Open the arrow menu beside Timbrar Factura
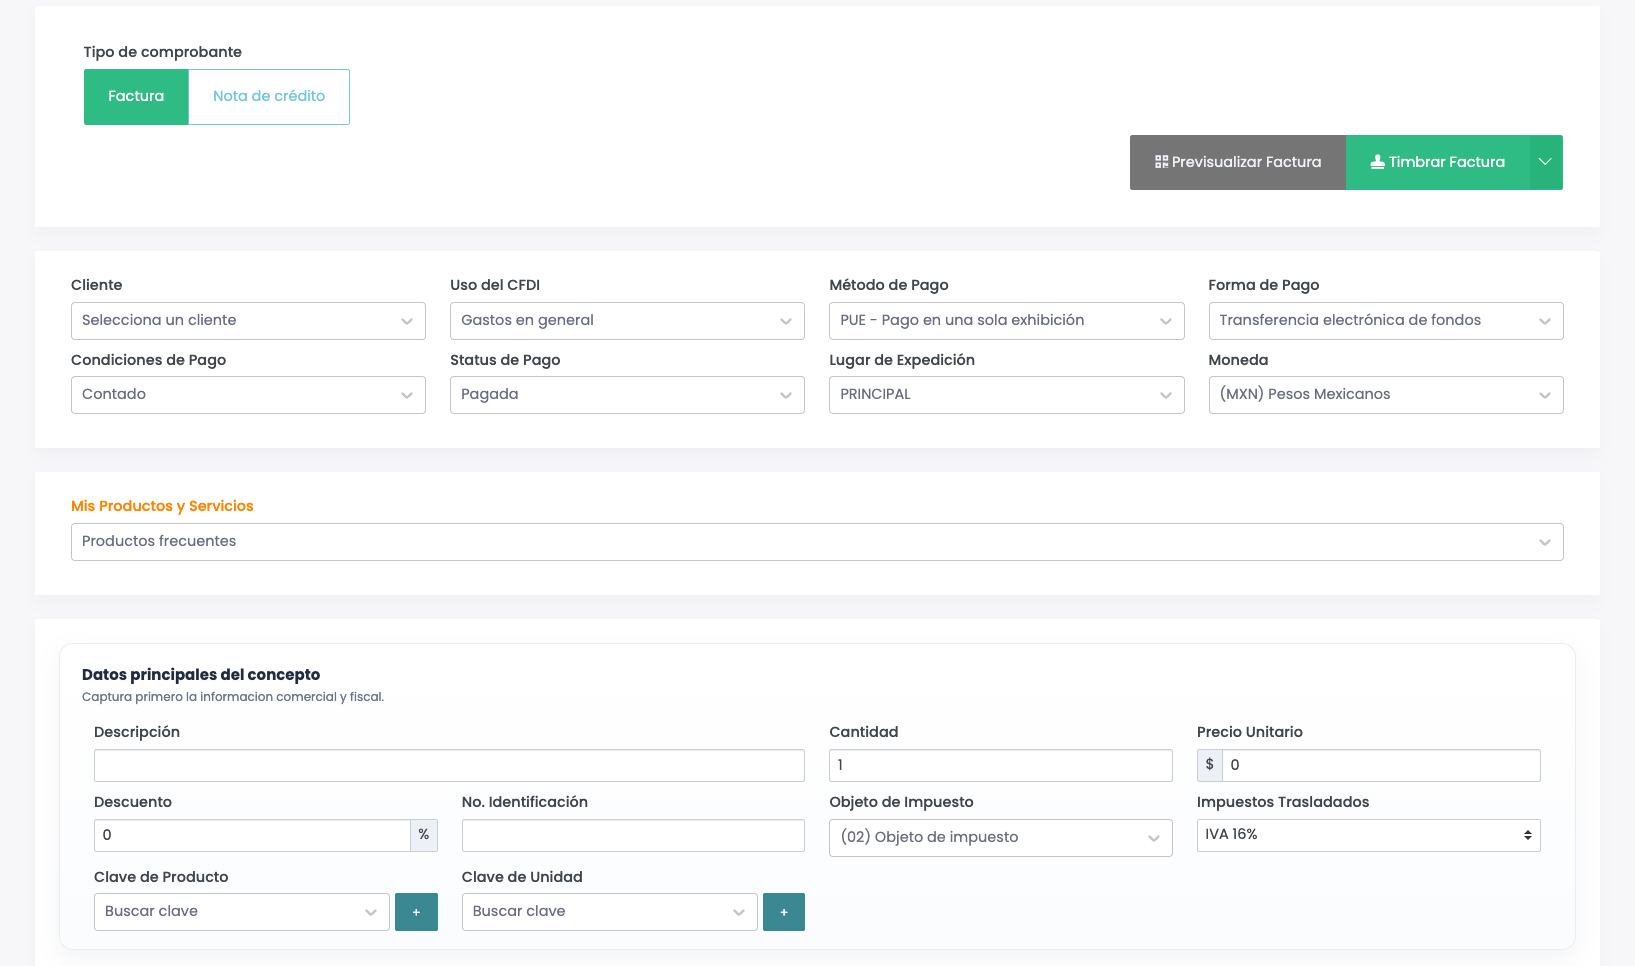Viewport: 1635px width, 966px height. [1546, 162]
